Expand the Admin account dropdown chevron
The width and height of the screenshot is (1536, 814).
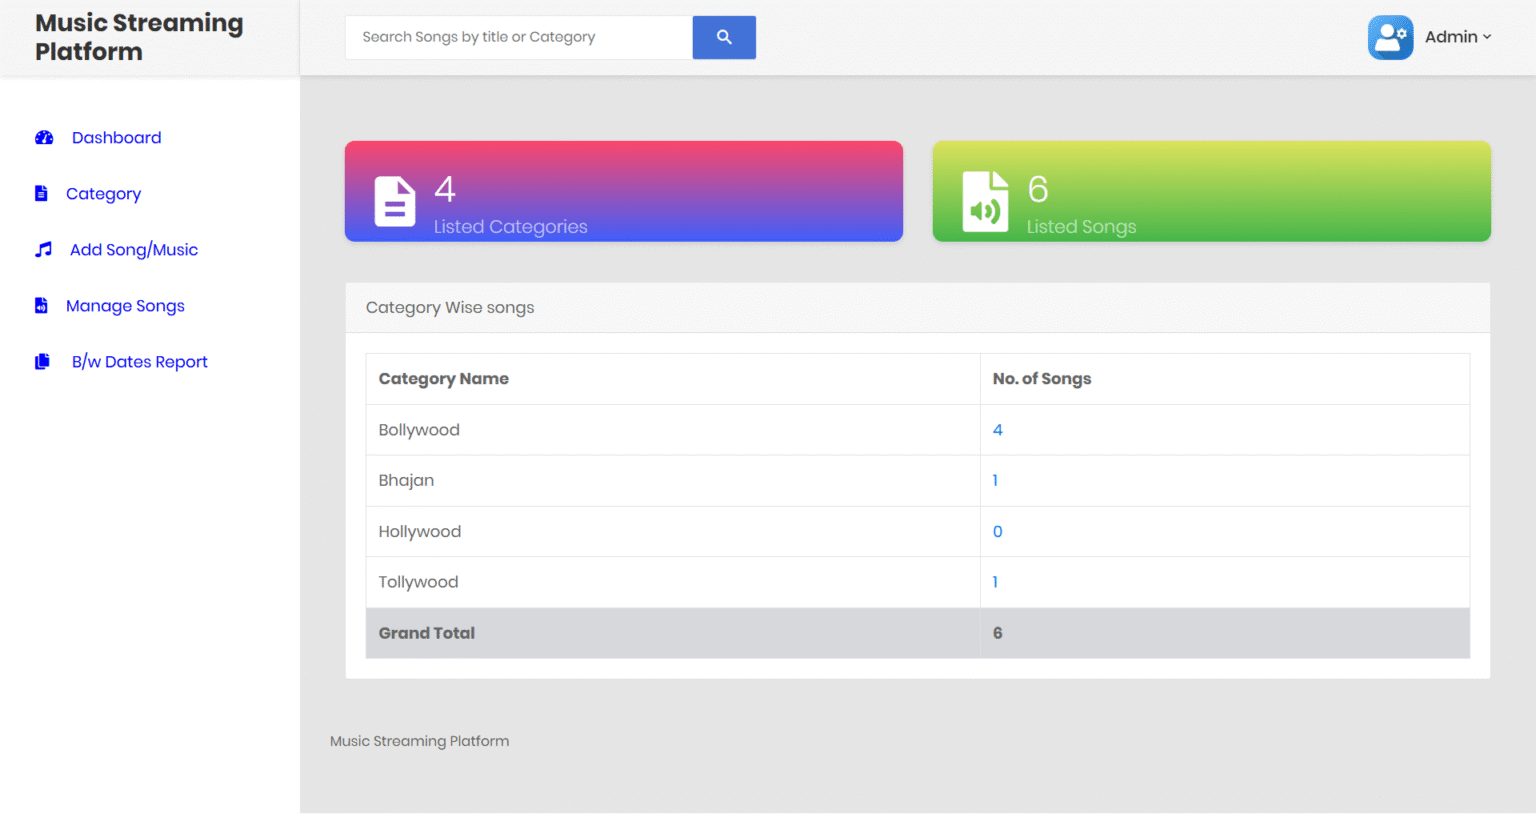(x=1486, y=37)
